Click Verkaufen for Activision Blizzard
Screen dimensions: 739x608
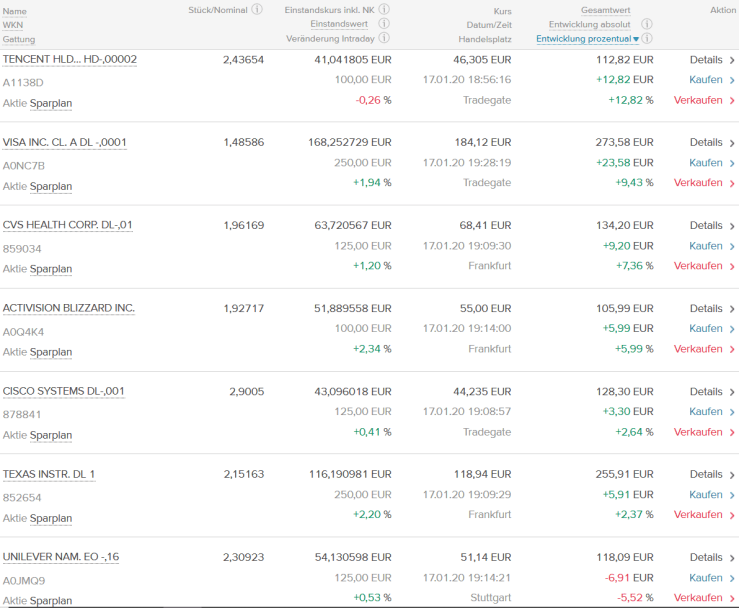pos(698,349)
